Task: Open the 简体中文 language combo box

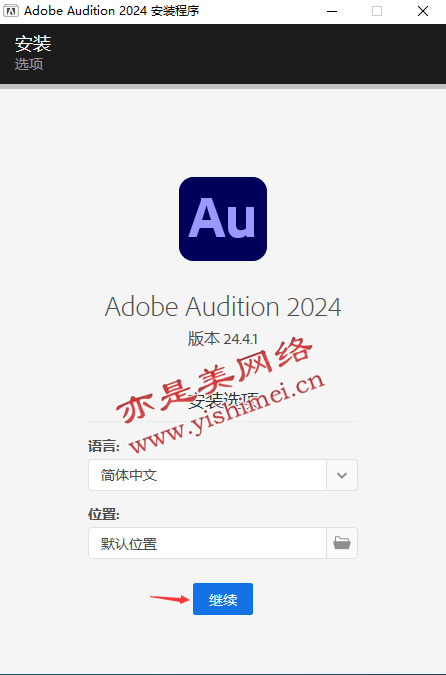Action: [x=223, y=475]
